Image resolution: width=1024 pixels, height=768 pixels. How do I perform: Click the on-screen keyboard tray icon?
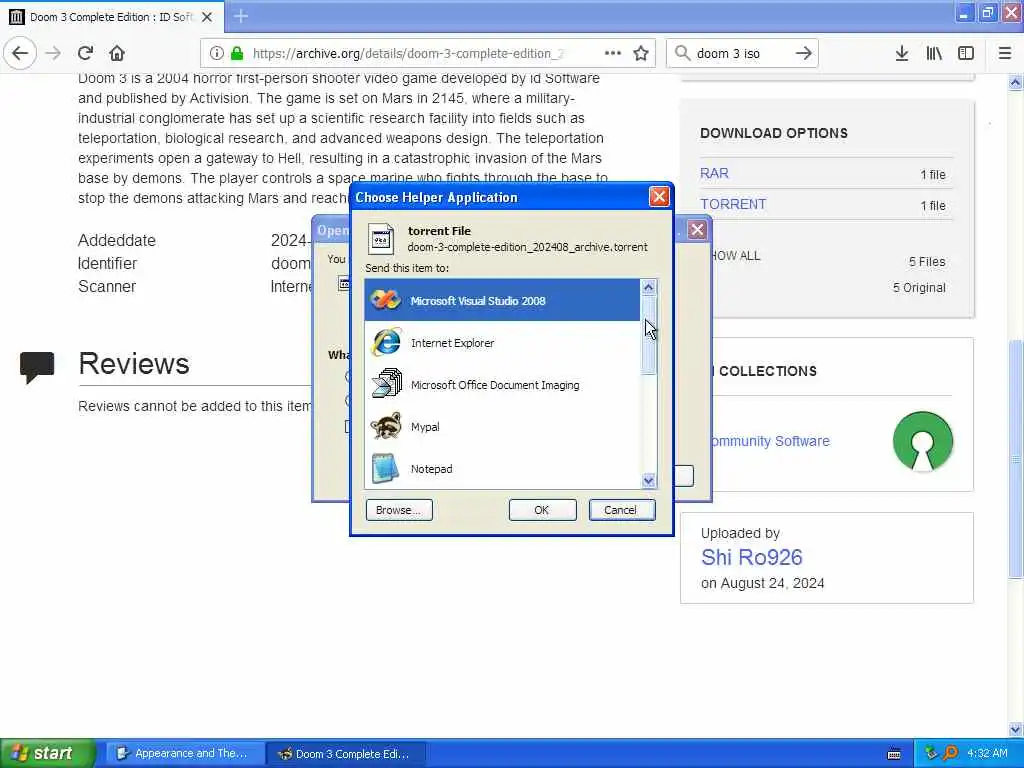pos(894,754)
